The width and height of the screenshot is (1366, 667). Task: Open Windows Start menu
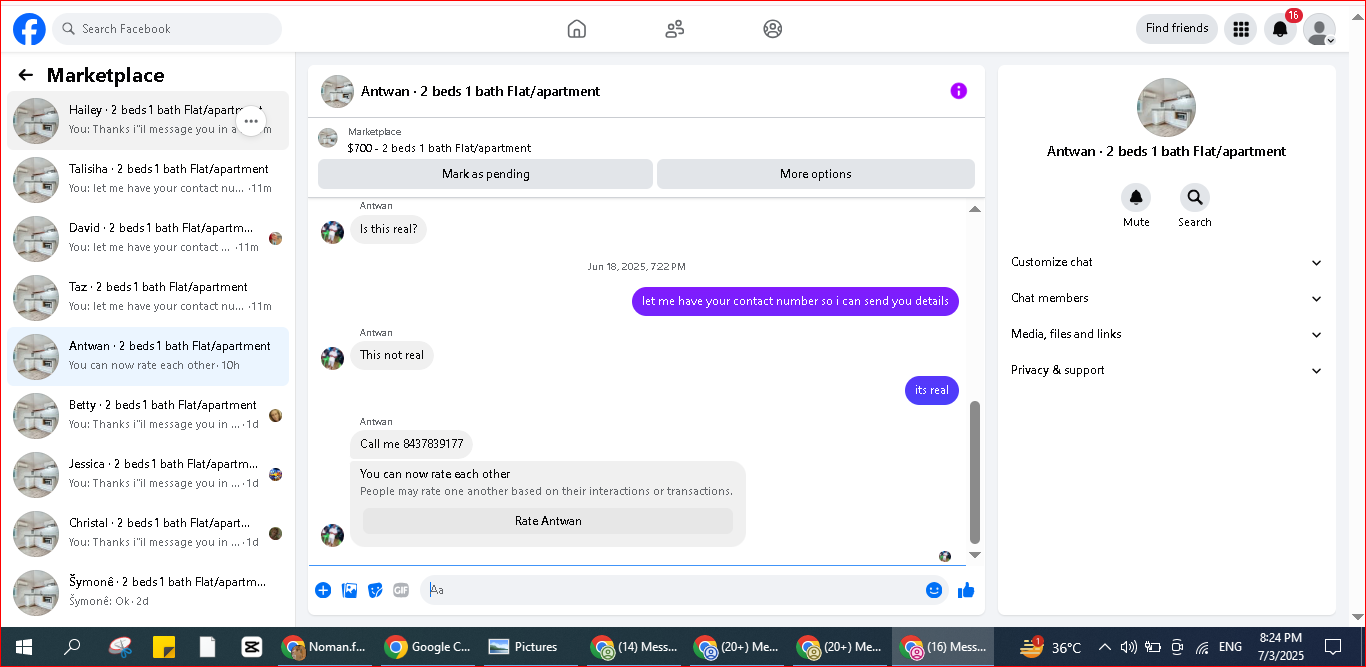24,647
